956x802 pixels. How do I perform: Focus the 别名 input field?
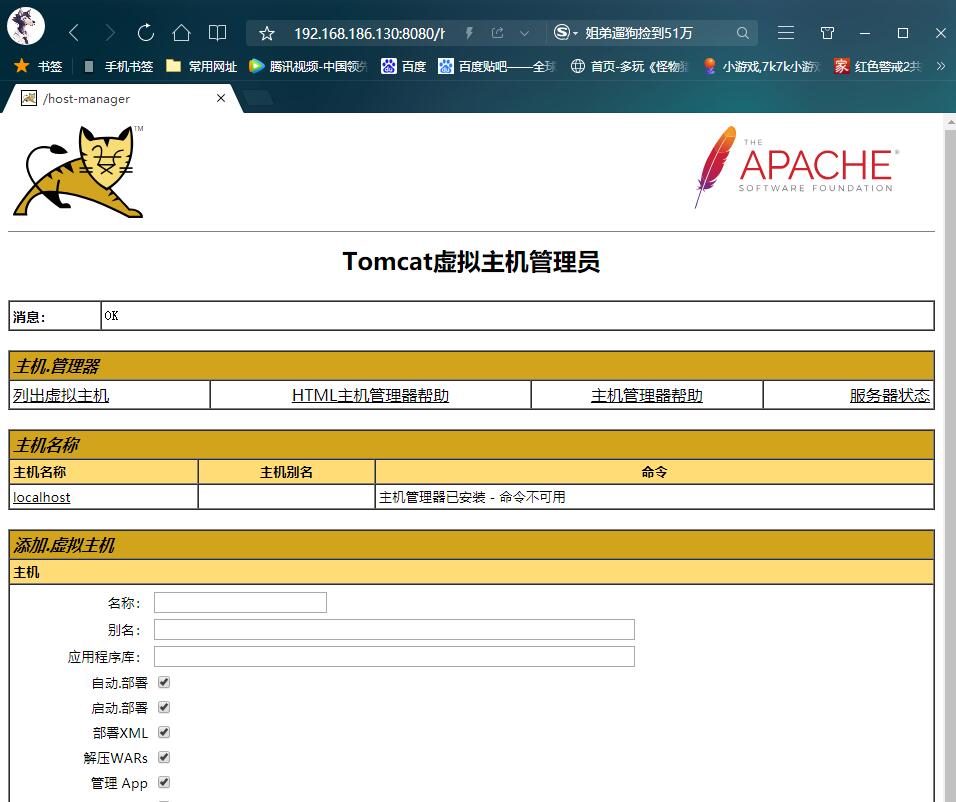pyautogui.click(x=394, y=629)
